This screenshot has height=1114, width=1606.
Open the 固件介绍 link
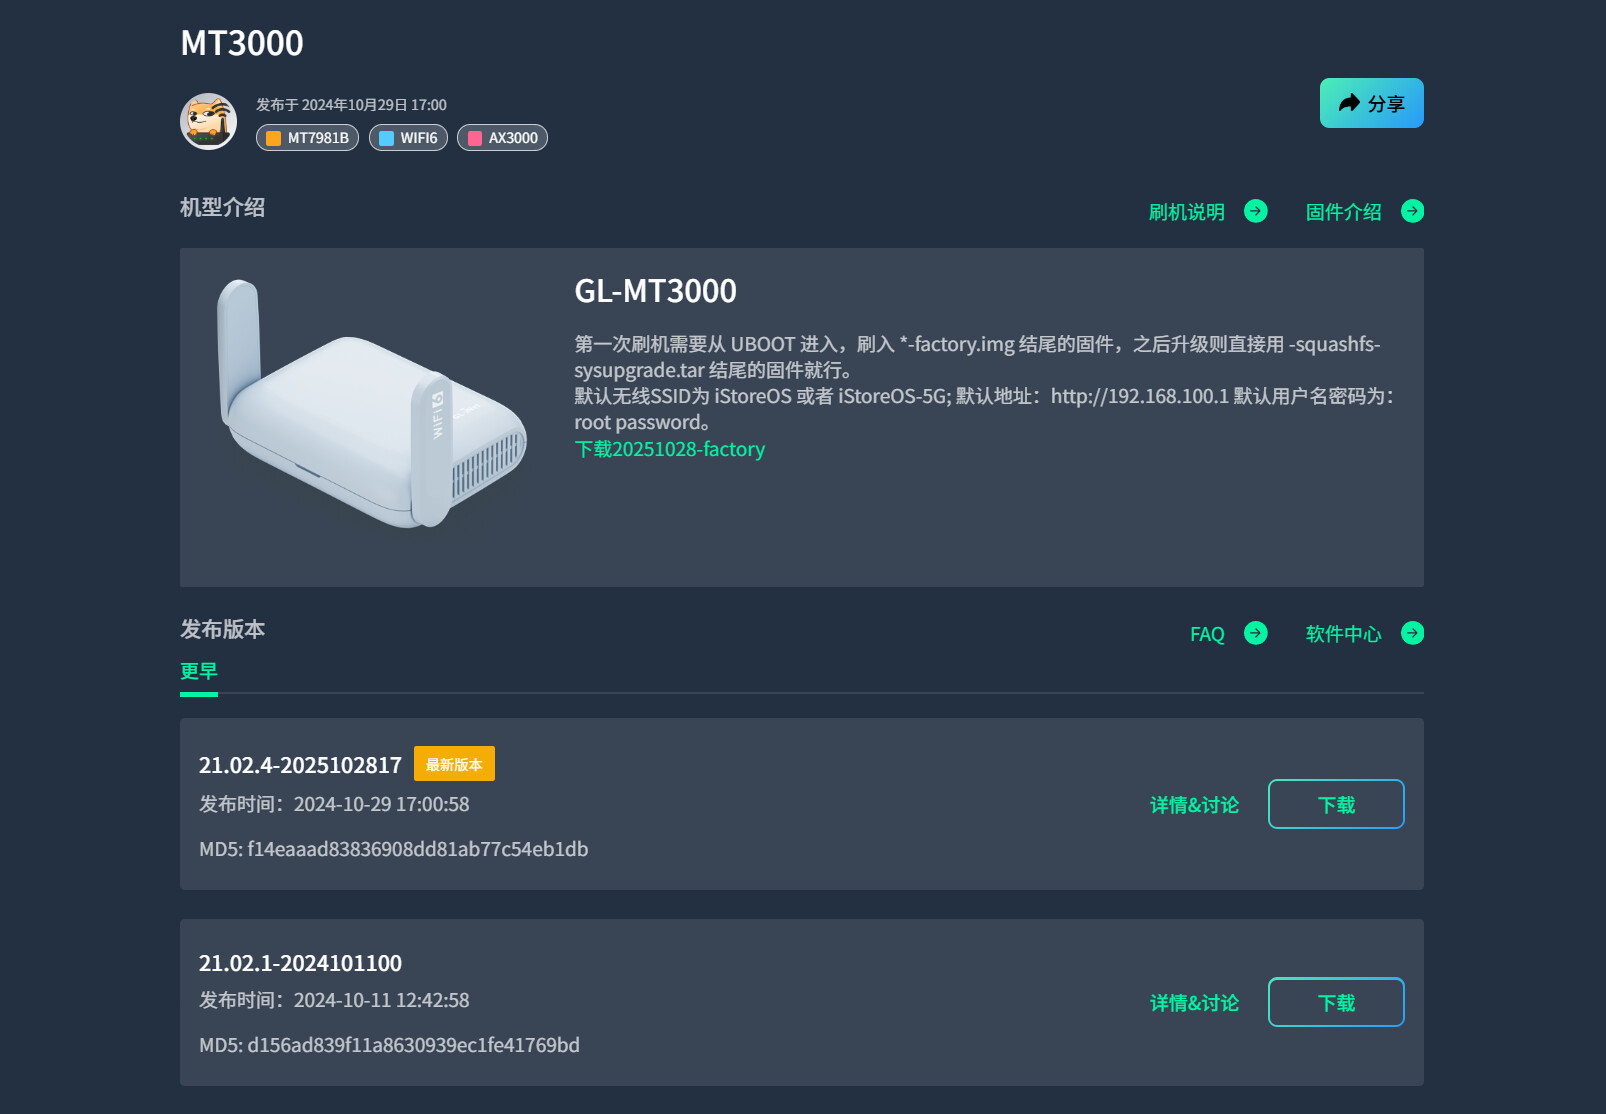(x=1343, y=212)
